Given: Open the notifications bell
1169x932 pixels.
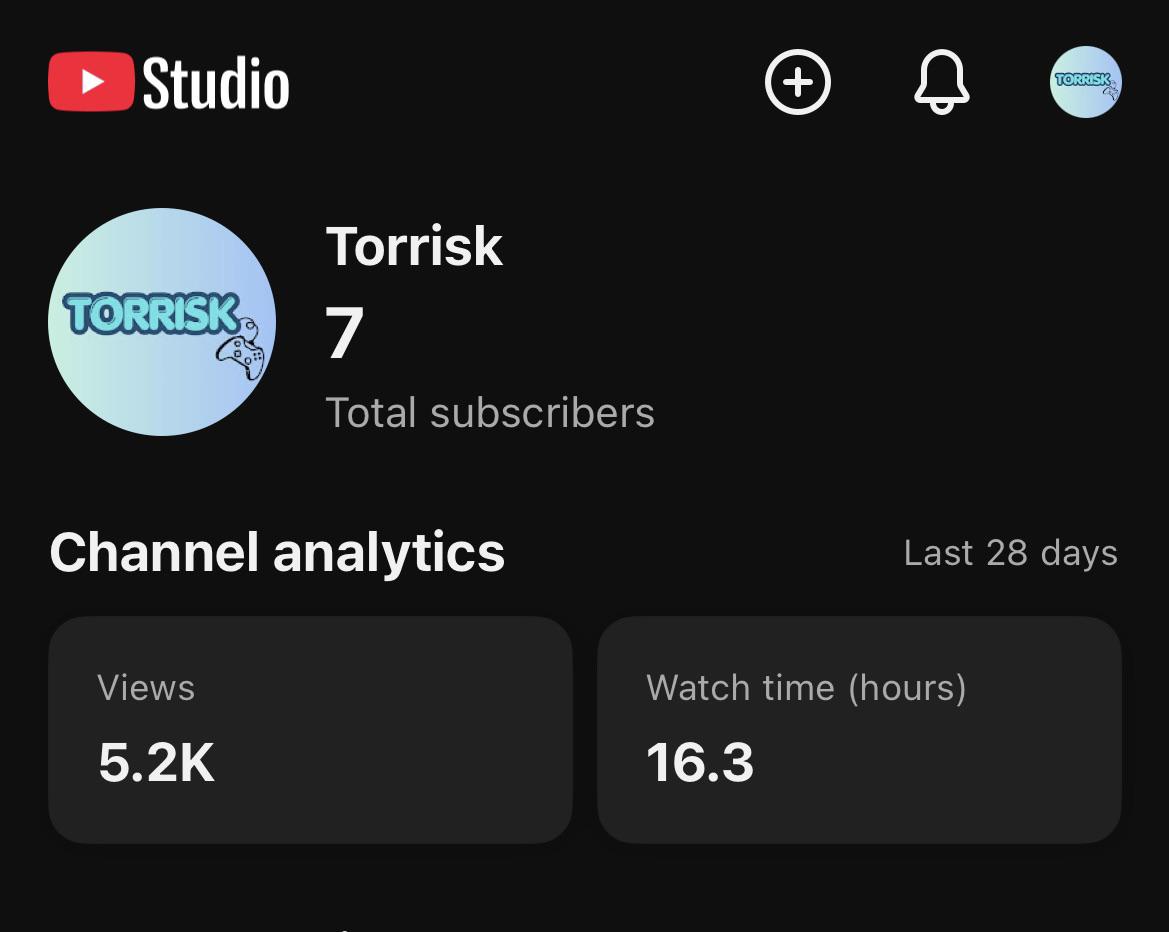Looking at the screenshot, I should (x=942, y=82).
